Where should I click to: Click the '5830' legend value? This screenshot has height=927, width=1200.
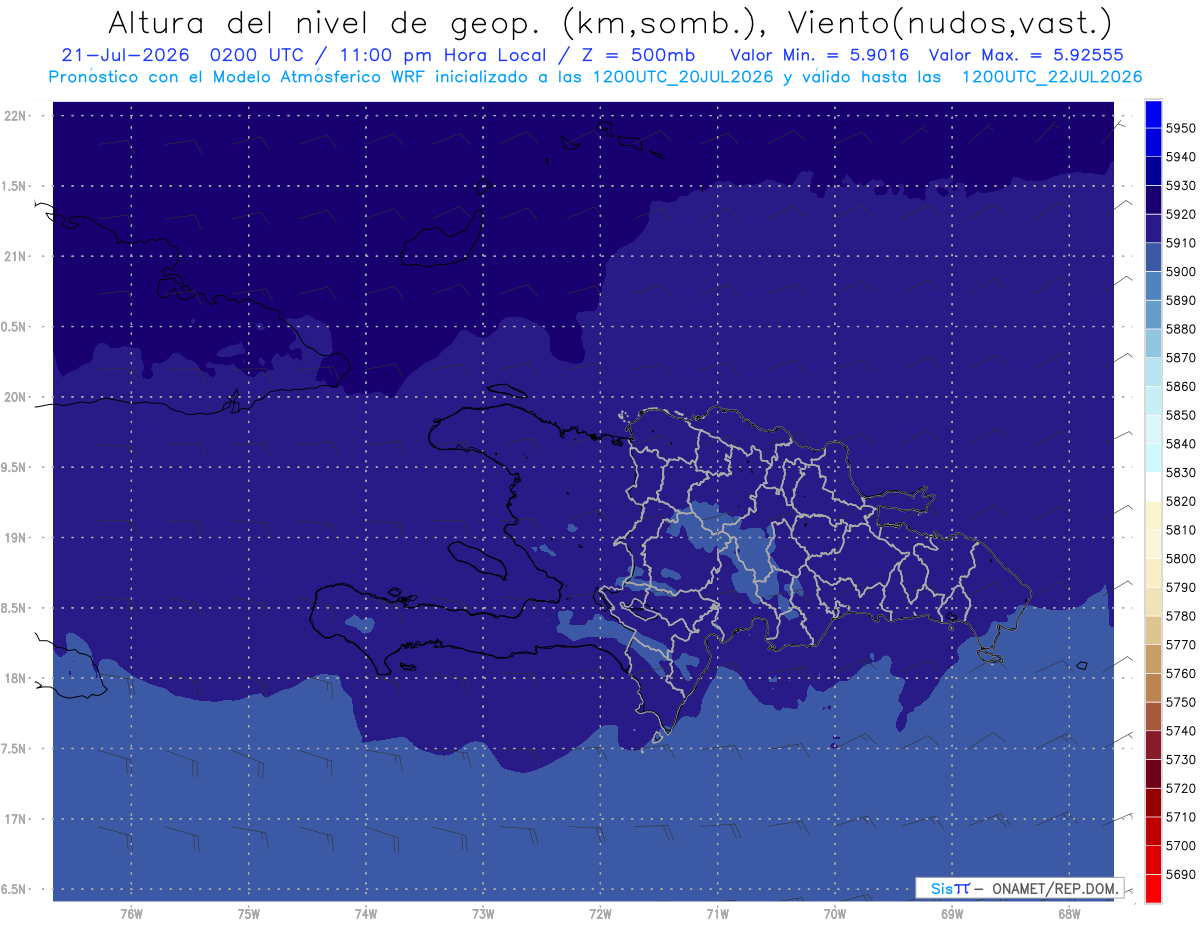click(1181, 472)
